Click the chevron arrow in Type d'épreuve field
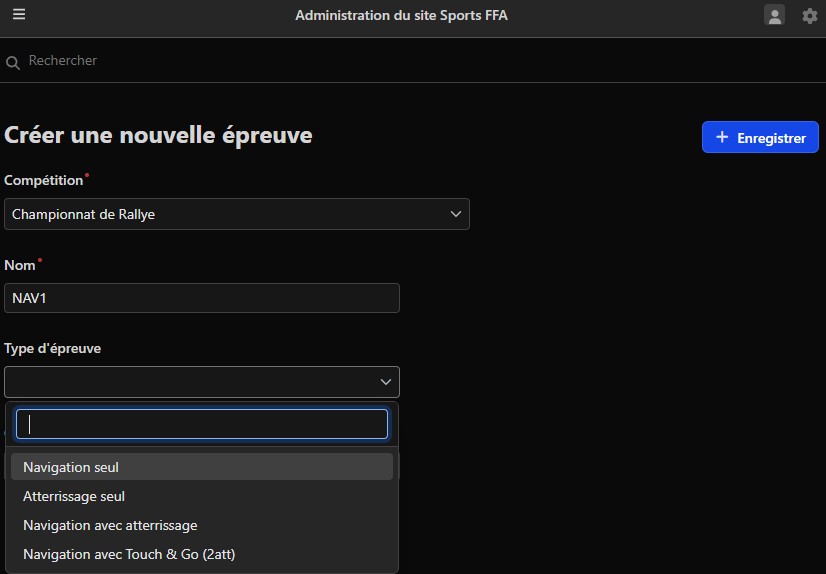Screen dimensions: 826x574 (385, 382)
